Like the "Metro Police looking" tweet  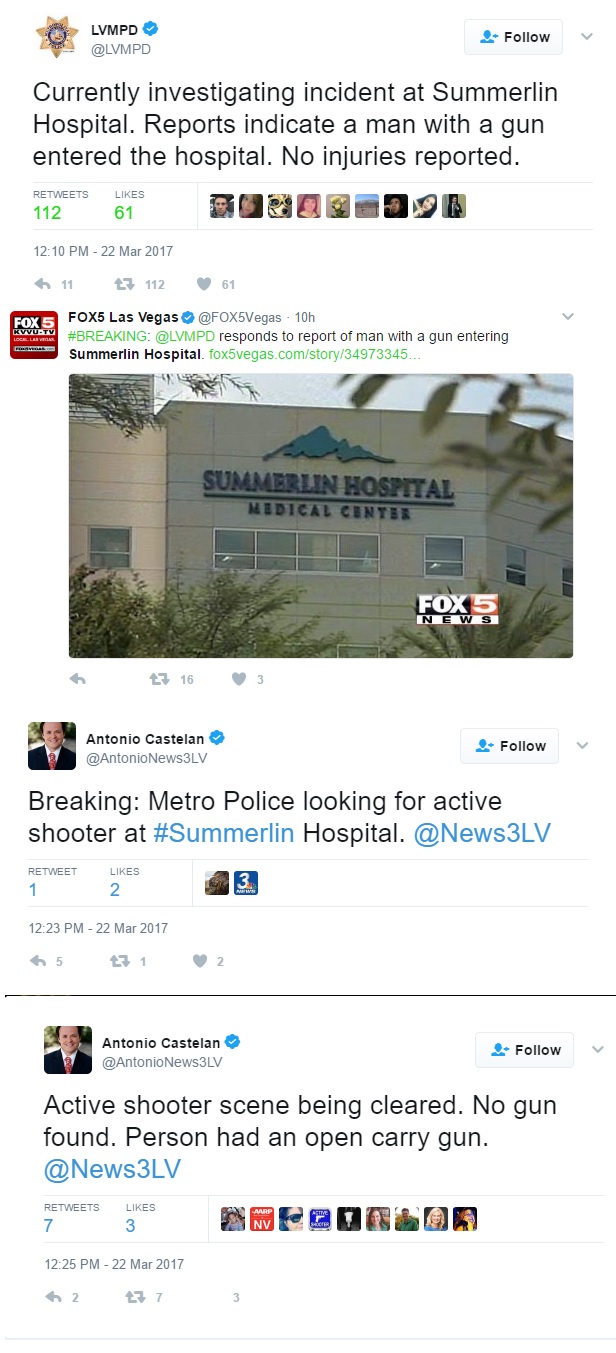click(199, 961)
